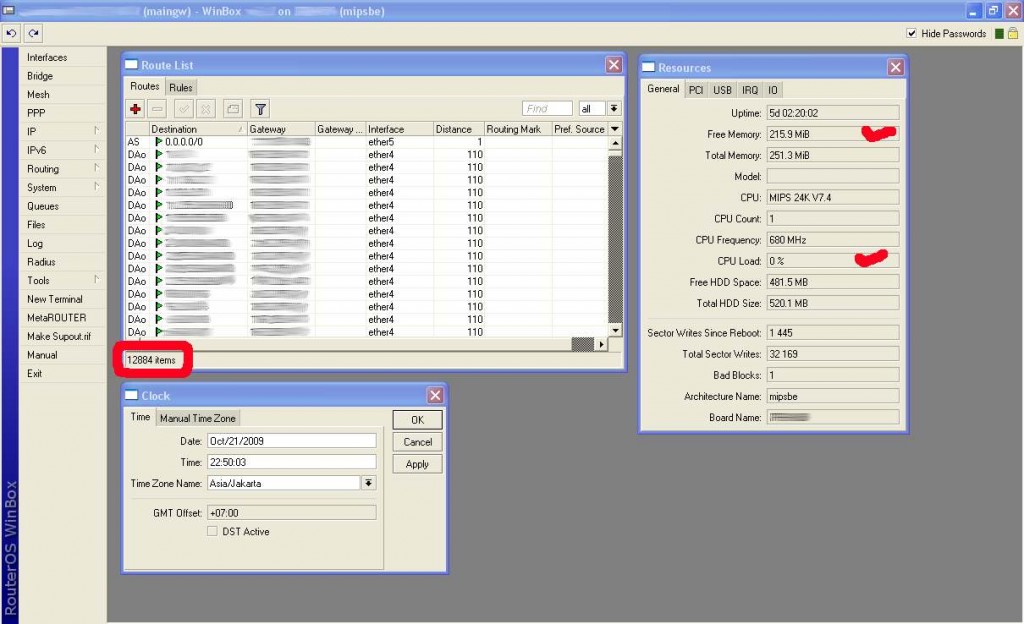Click the Redo arrow icon in toolbar
Viewport: 1024px width, 624px height.
pyautogui.click(x=33, y=33)
